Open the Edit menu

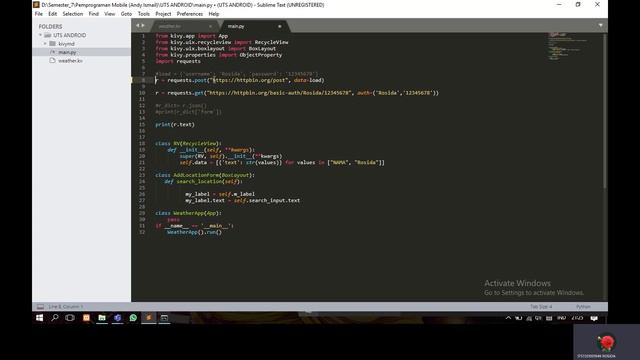(53, 14)
